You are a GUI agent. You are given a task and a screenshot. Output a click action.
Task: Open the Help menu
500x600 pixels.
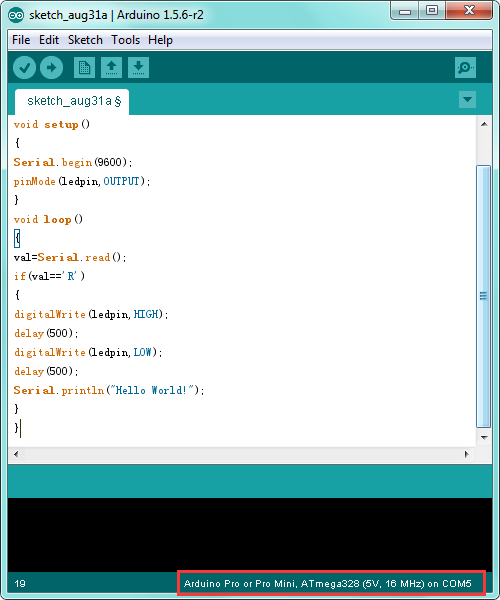click(160, 40)
